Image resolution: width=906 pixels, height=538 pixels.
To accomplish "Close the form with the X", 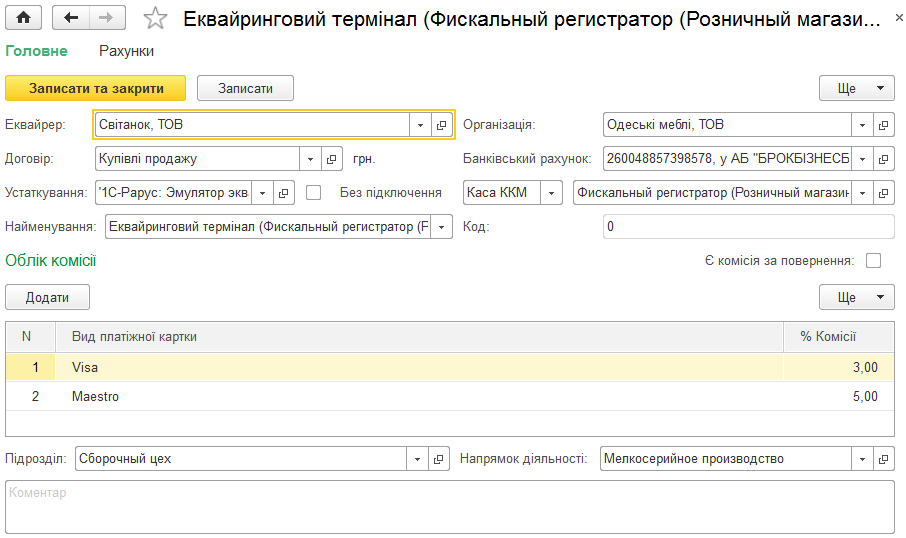I will [x=899, y=18].
